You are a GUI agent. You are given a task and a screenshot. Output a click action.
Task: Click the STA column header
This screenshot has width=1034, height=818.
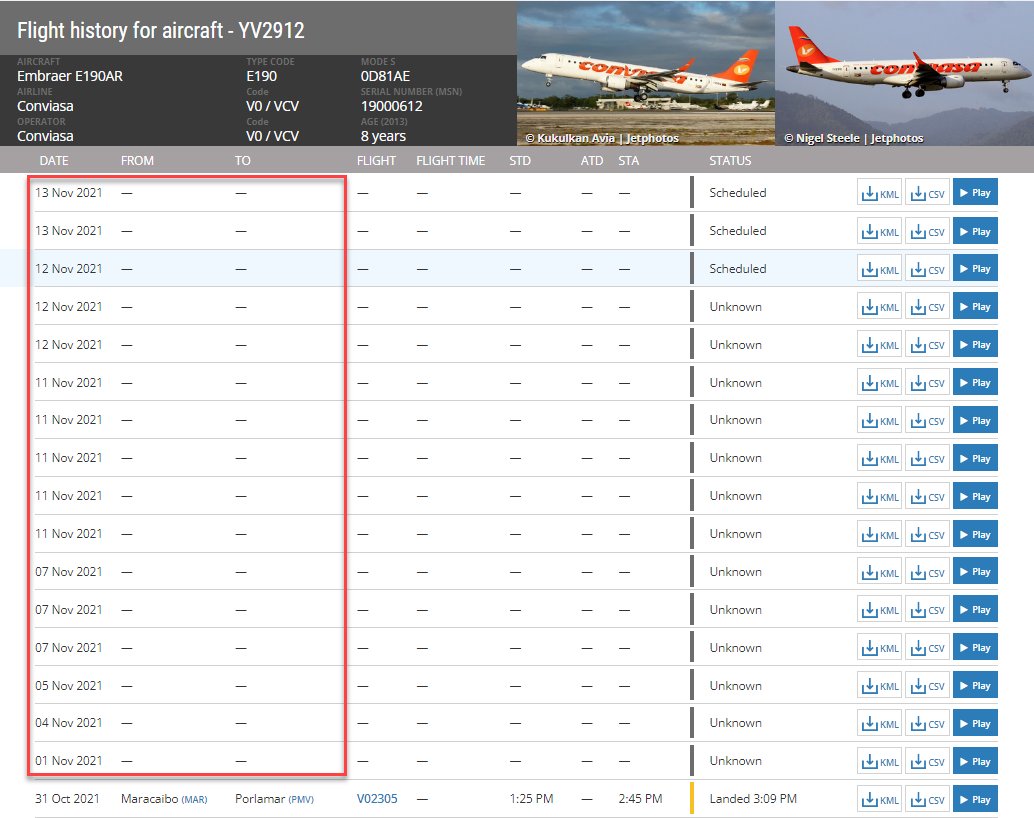[x=628, y=161]
